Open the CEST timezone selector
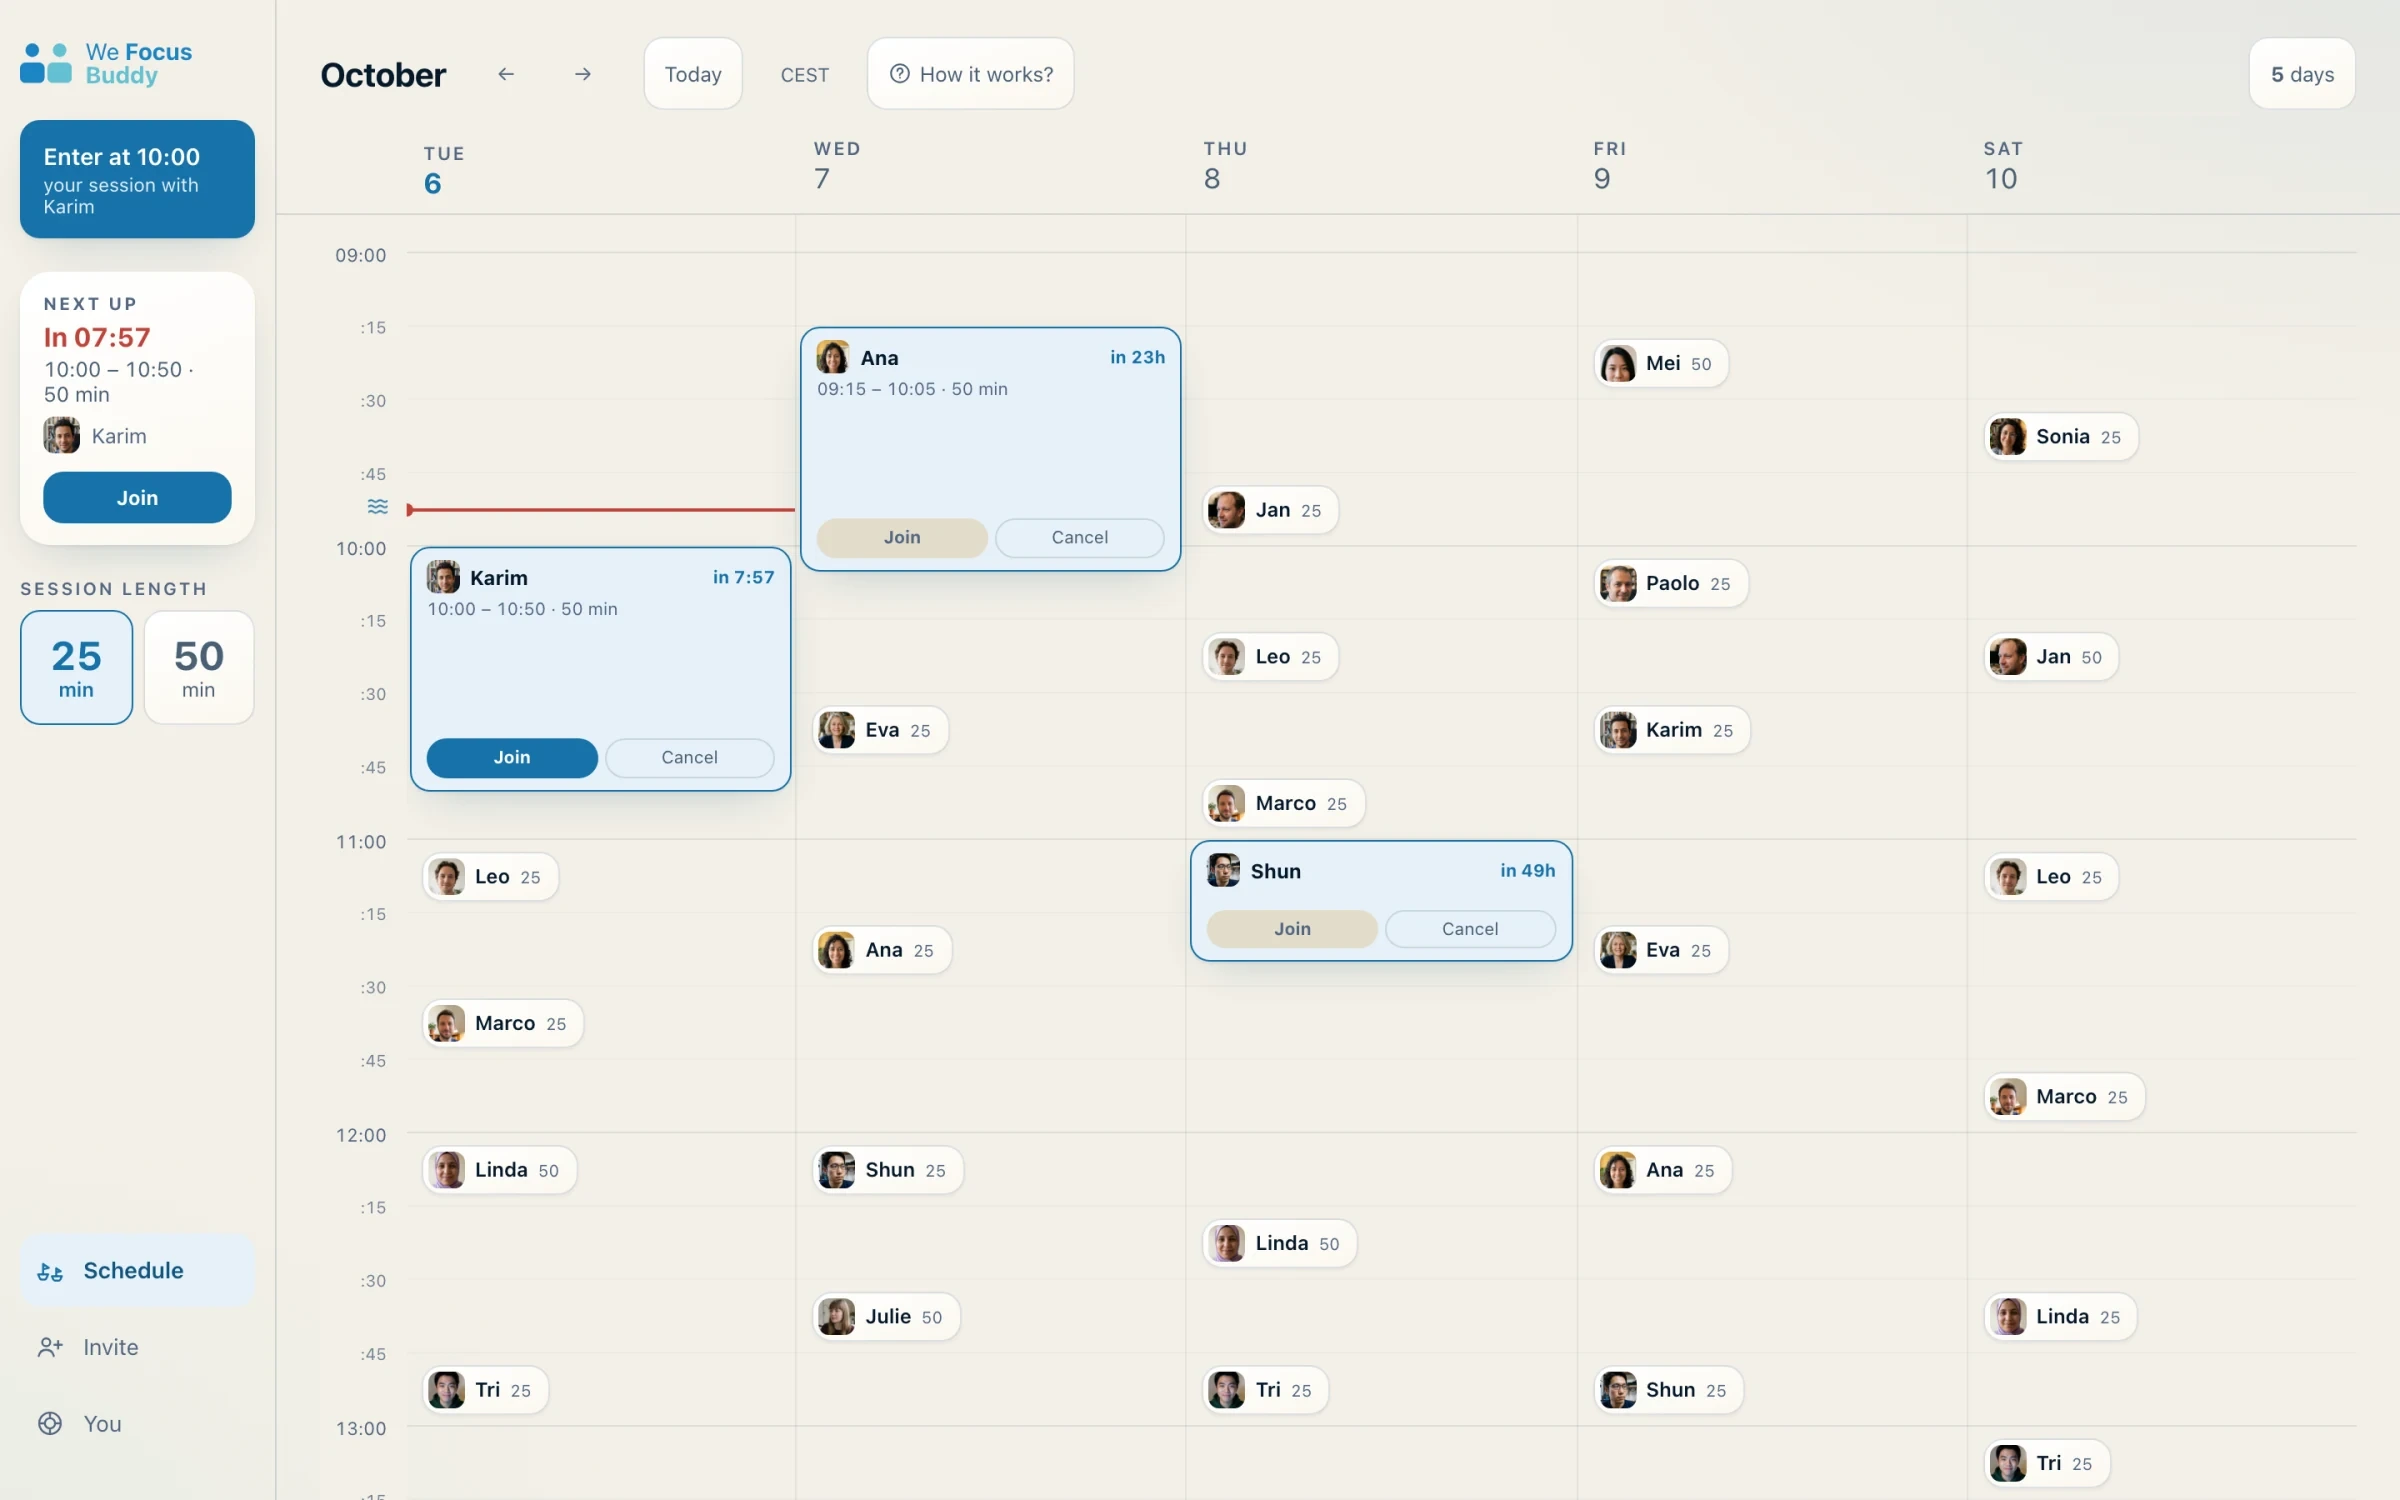The image size is (2400, 1500). [x=805, y=75]
